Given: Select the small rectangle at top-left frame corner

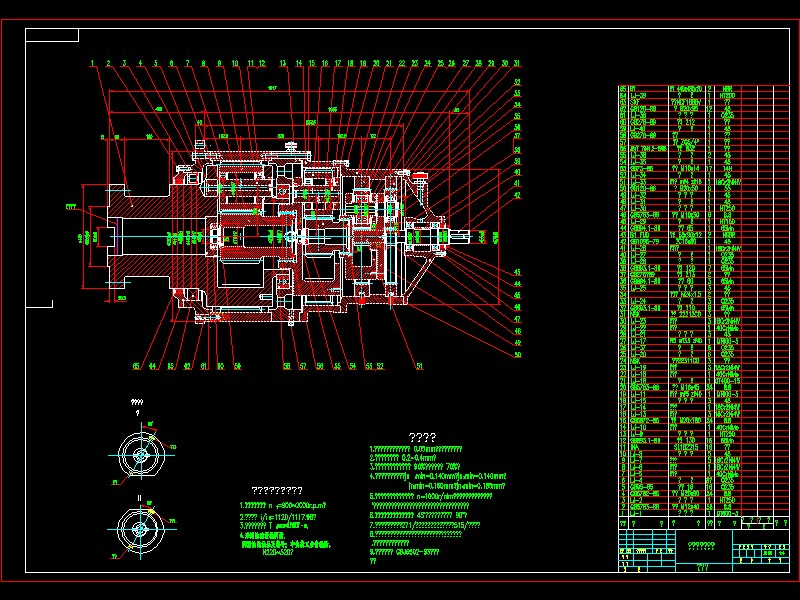Looking at the screenshot, I should pos(52,35).
